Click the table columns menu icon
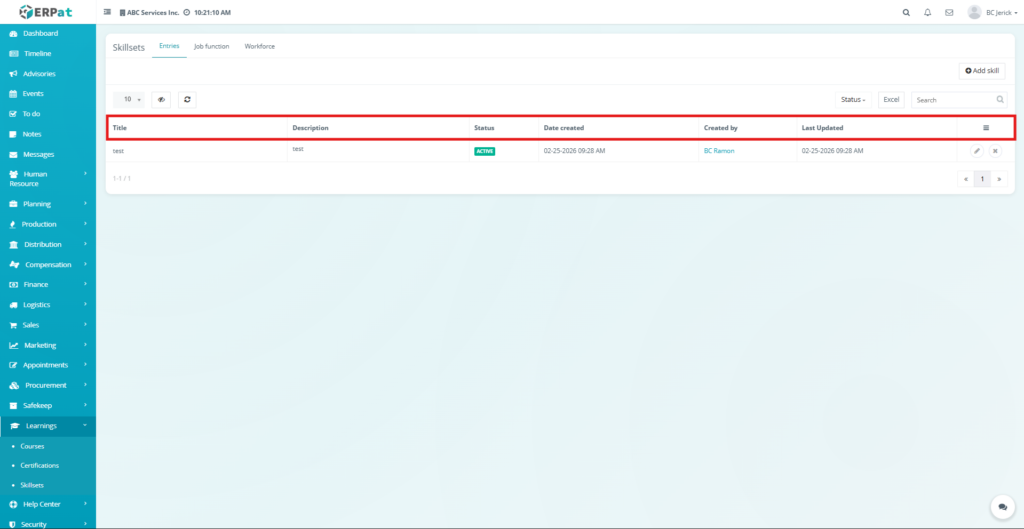 coord(986,128)
